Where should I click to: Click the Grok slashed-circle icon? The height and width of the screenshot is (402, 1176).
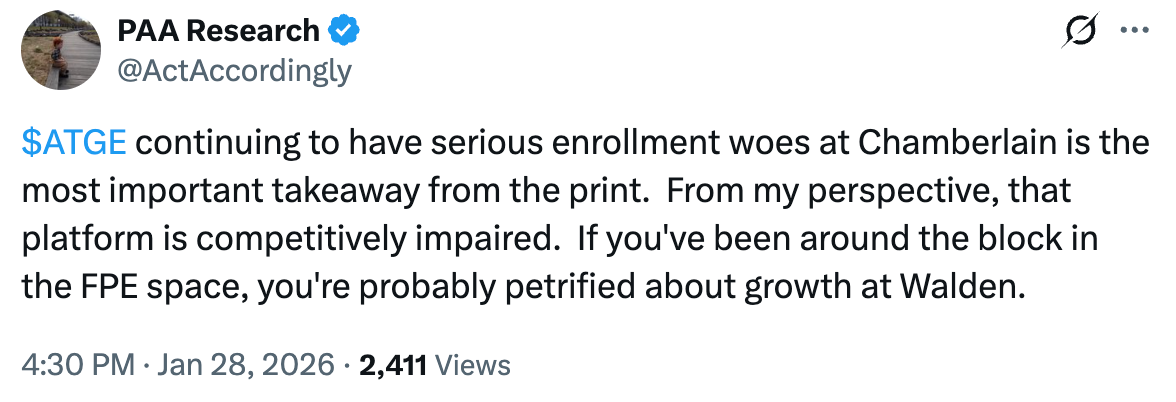click(1084, 32)
